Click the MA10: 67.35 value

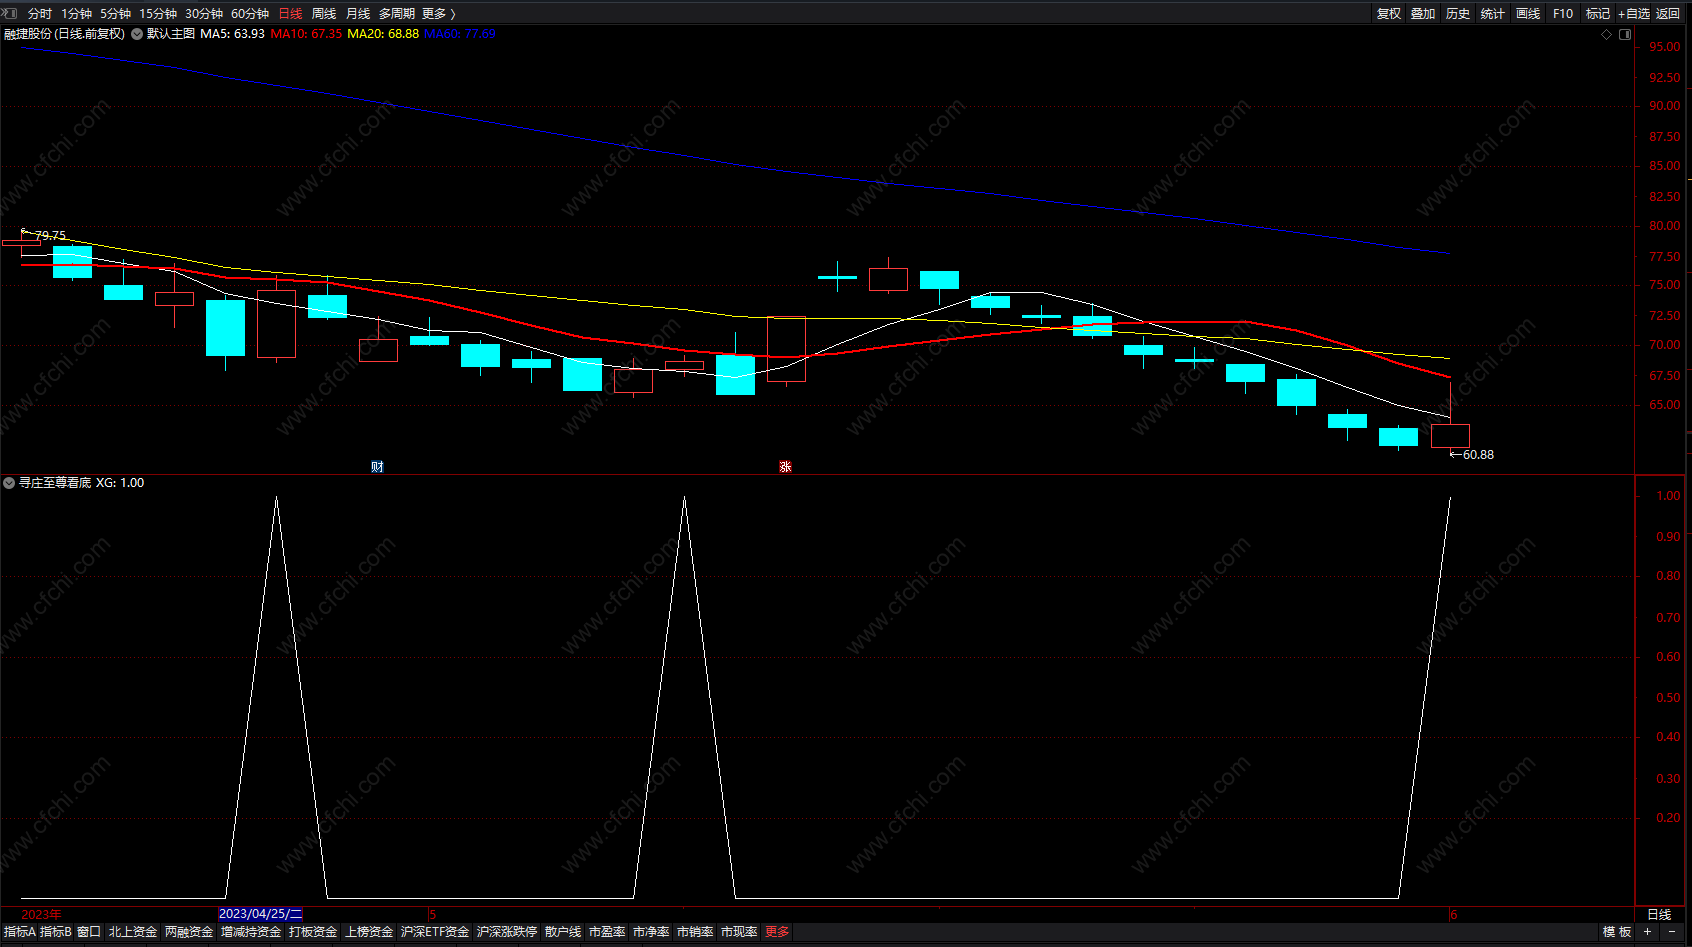pyautogui.click(x=306, y=34)
